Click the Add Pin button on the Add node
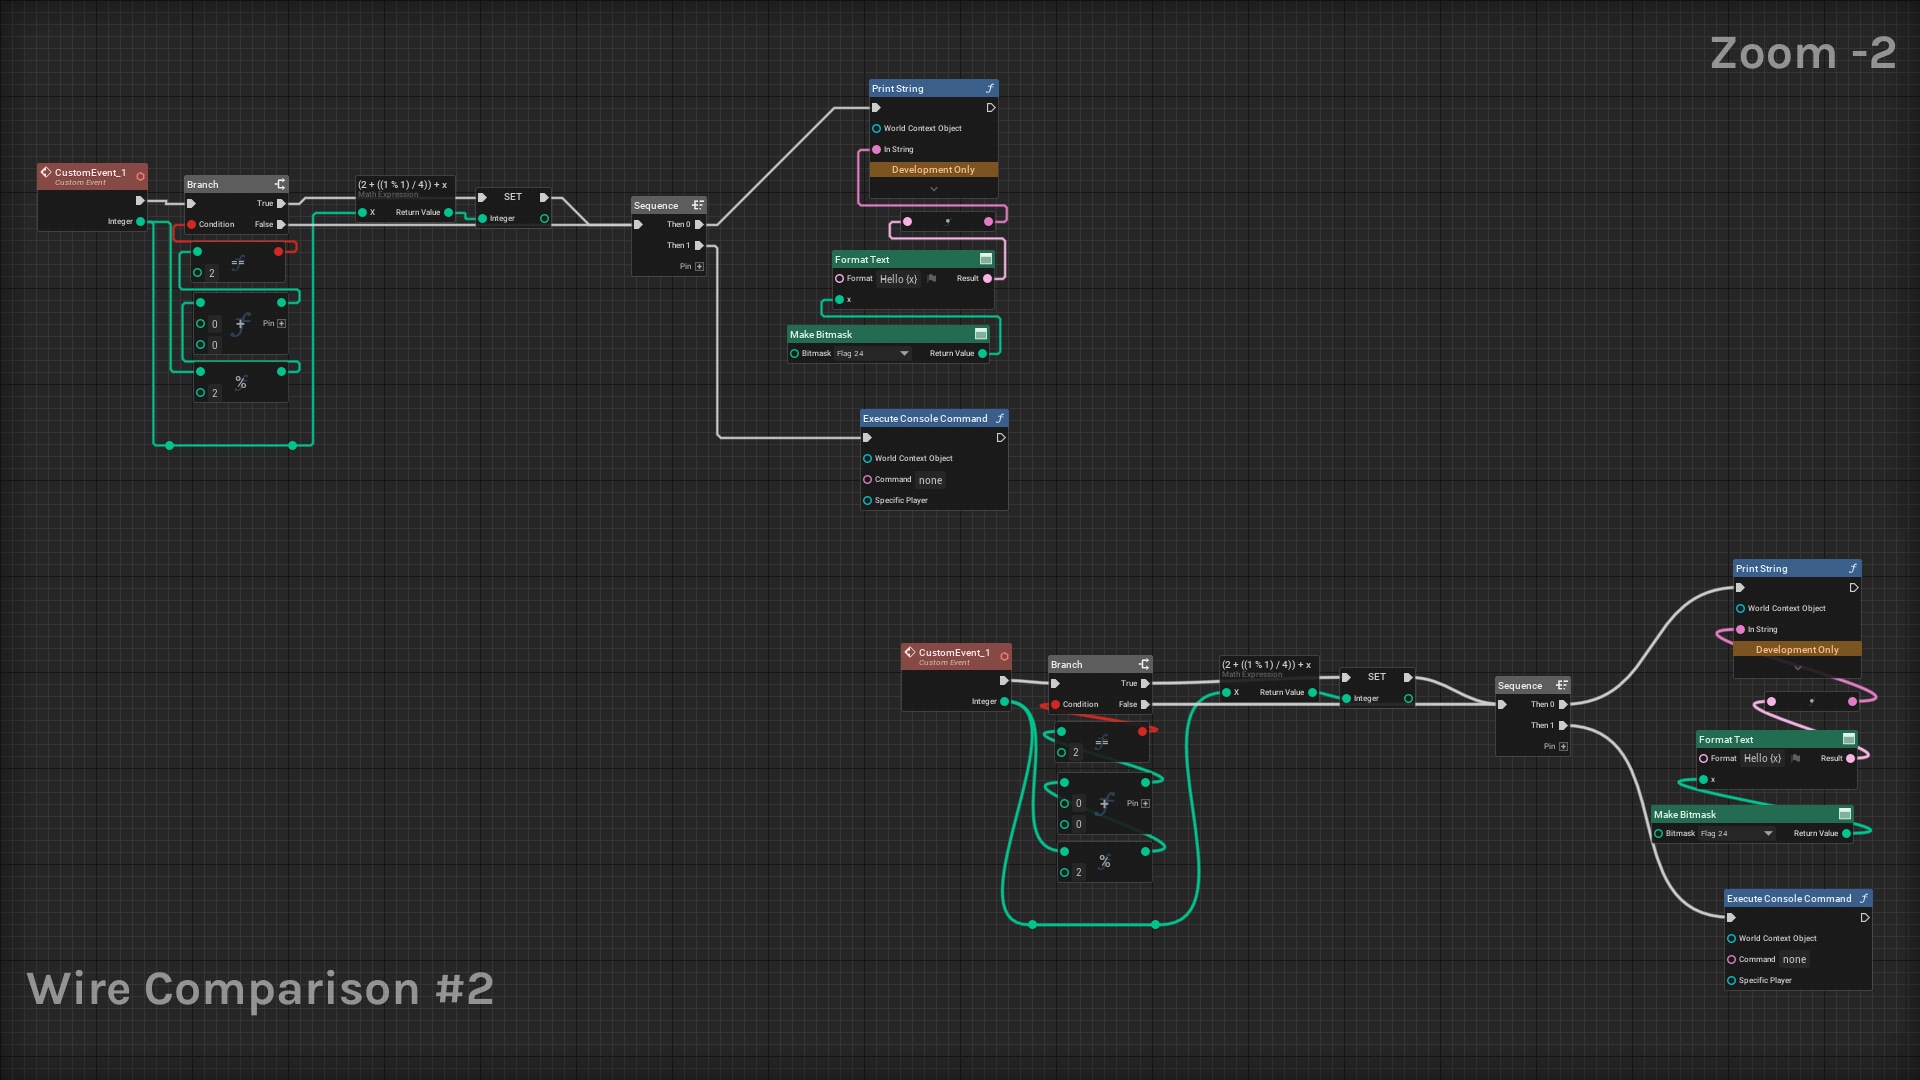Viewport: 1920px width, 1080px height. 281,323
